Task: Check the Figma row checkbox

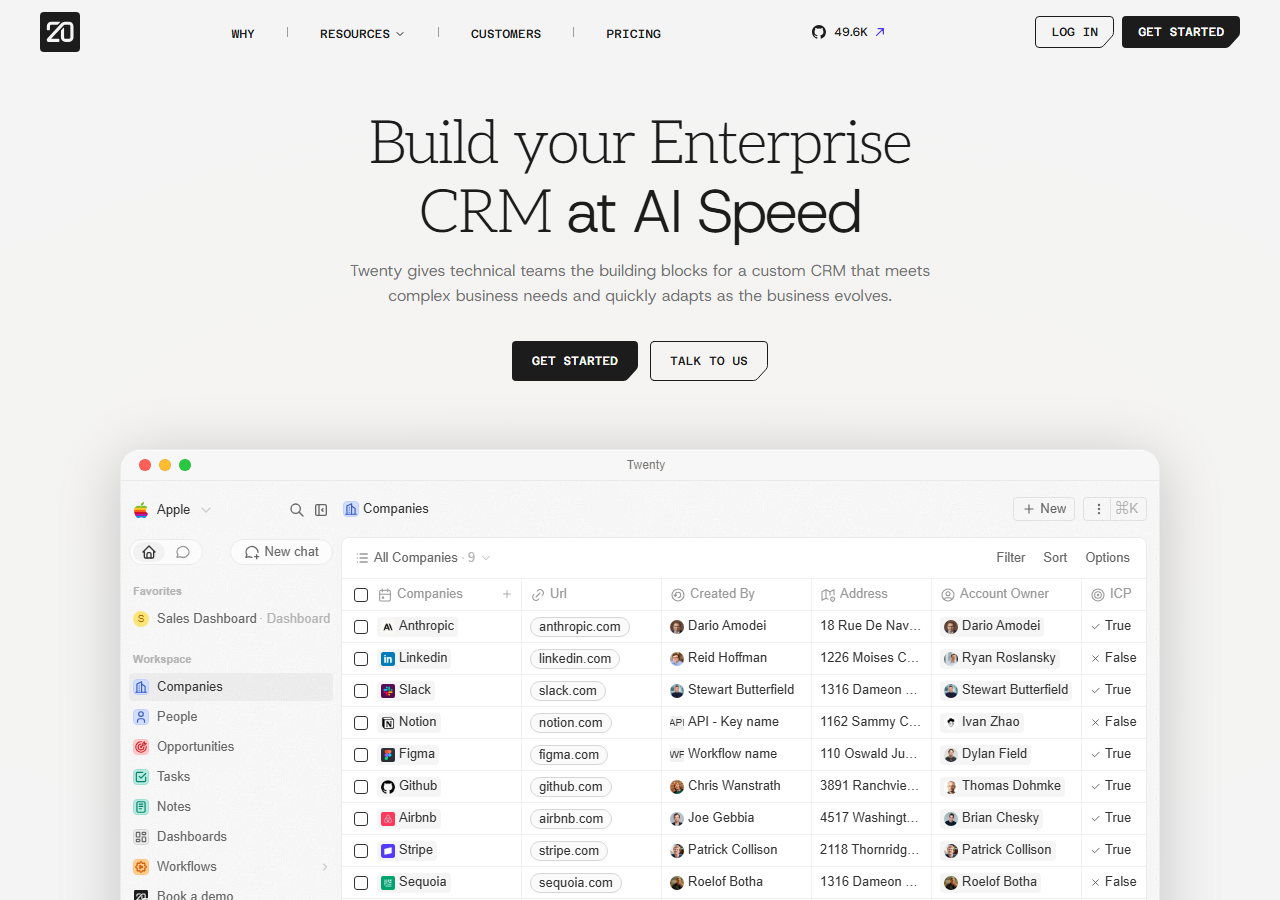Action: [x=361, y=755]
